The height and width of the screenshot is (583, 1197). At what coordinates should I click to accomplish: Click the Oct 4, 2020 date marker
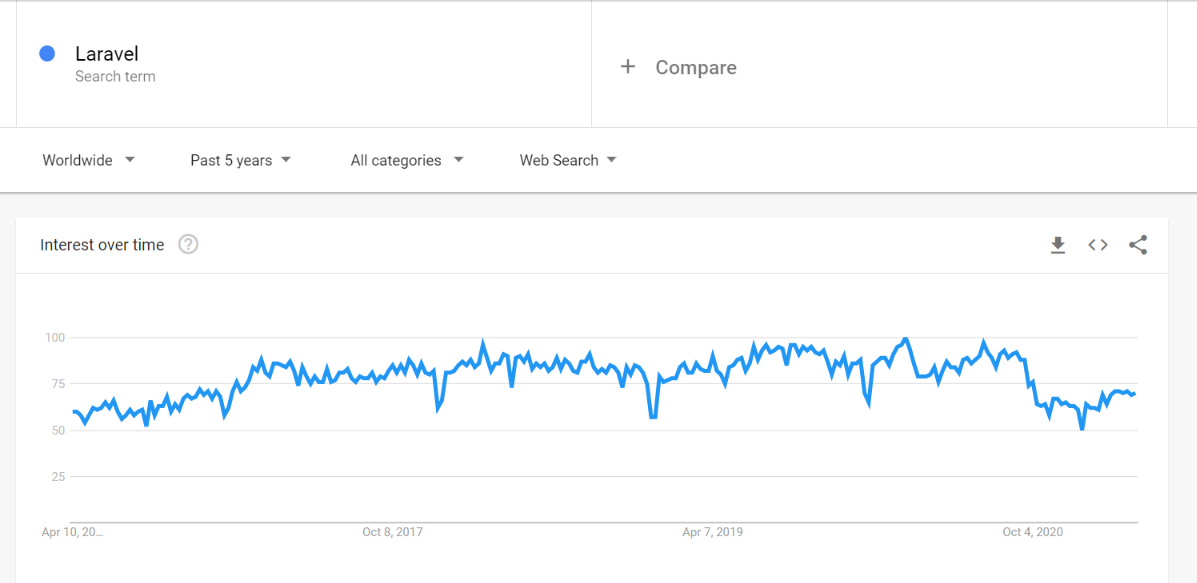[1032, 532]
